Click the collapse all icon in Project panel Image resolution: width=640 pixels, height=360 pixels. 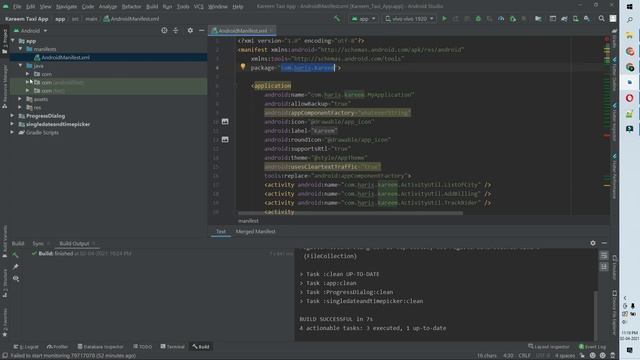[176, 31]
